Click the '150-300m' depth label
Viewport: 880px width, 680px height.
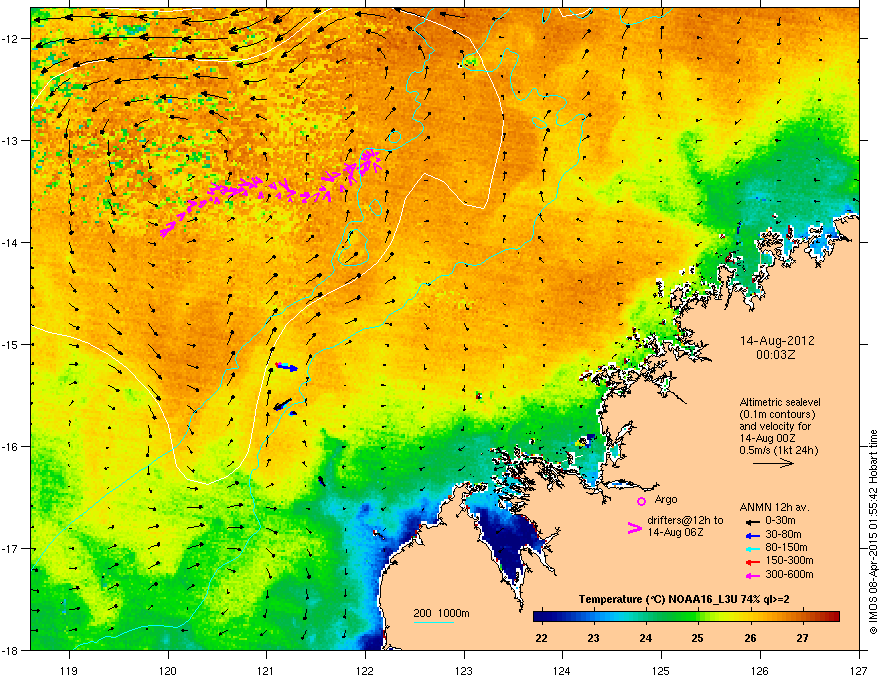tap(789, 560)
